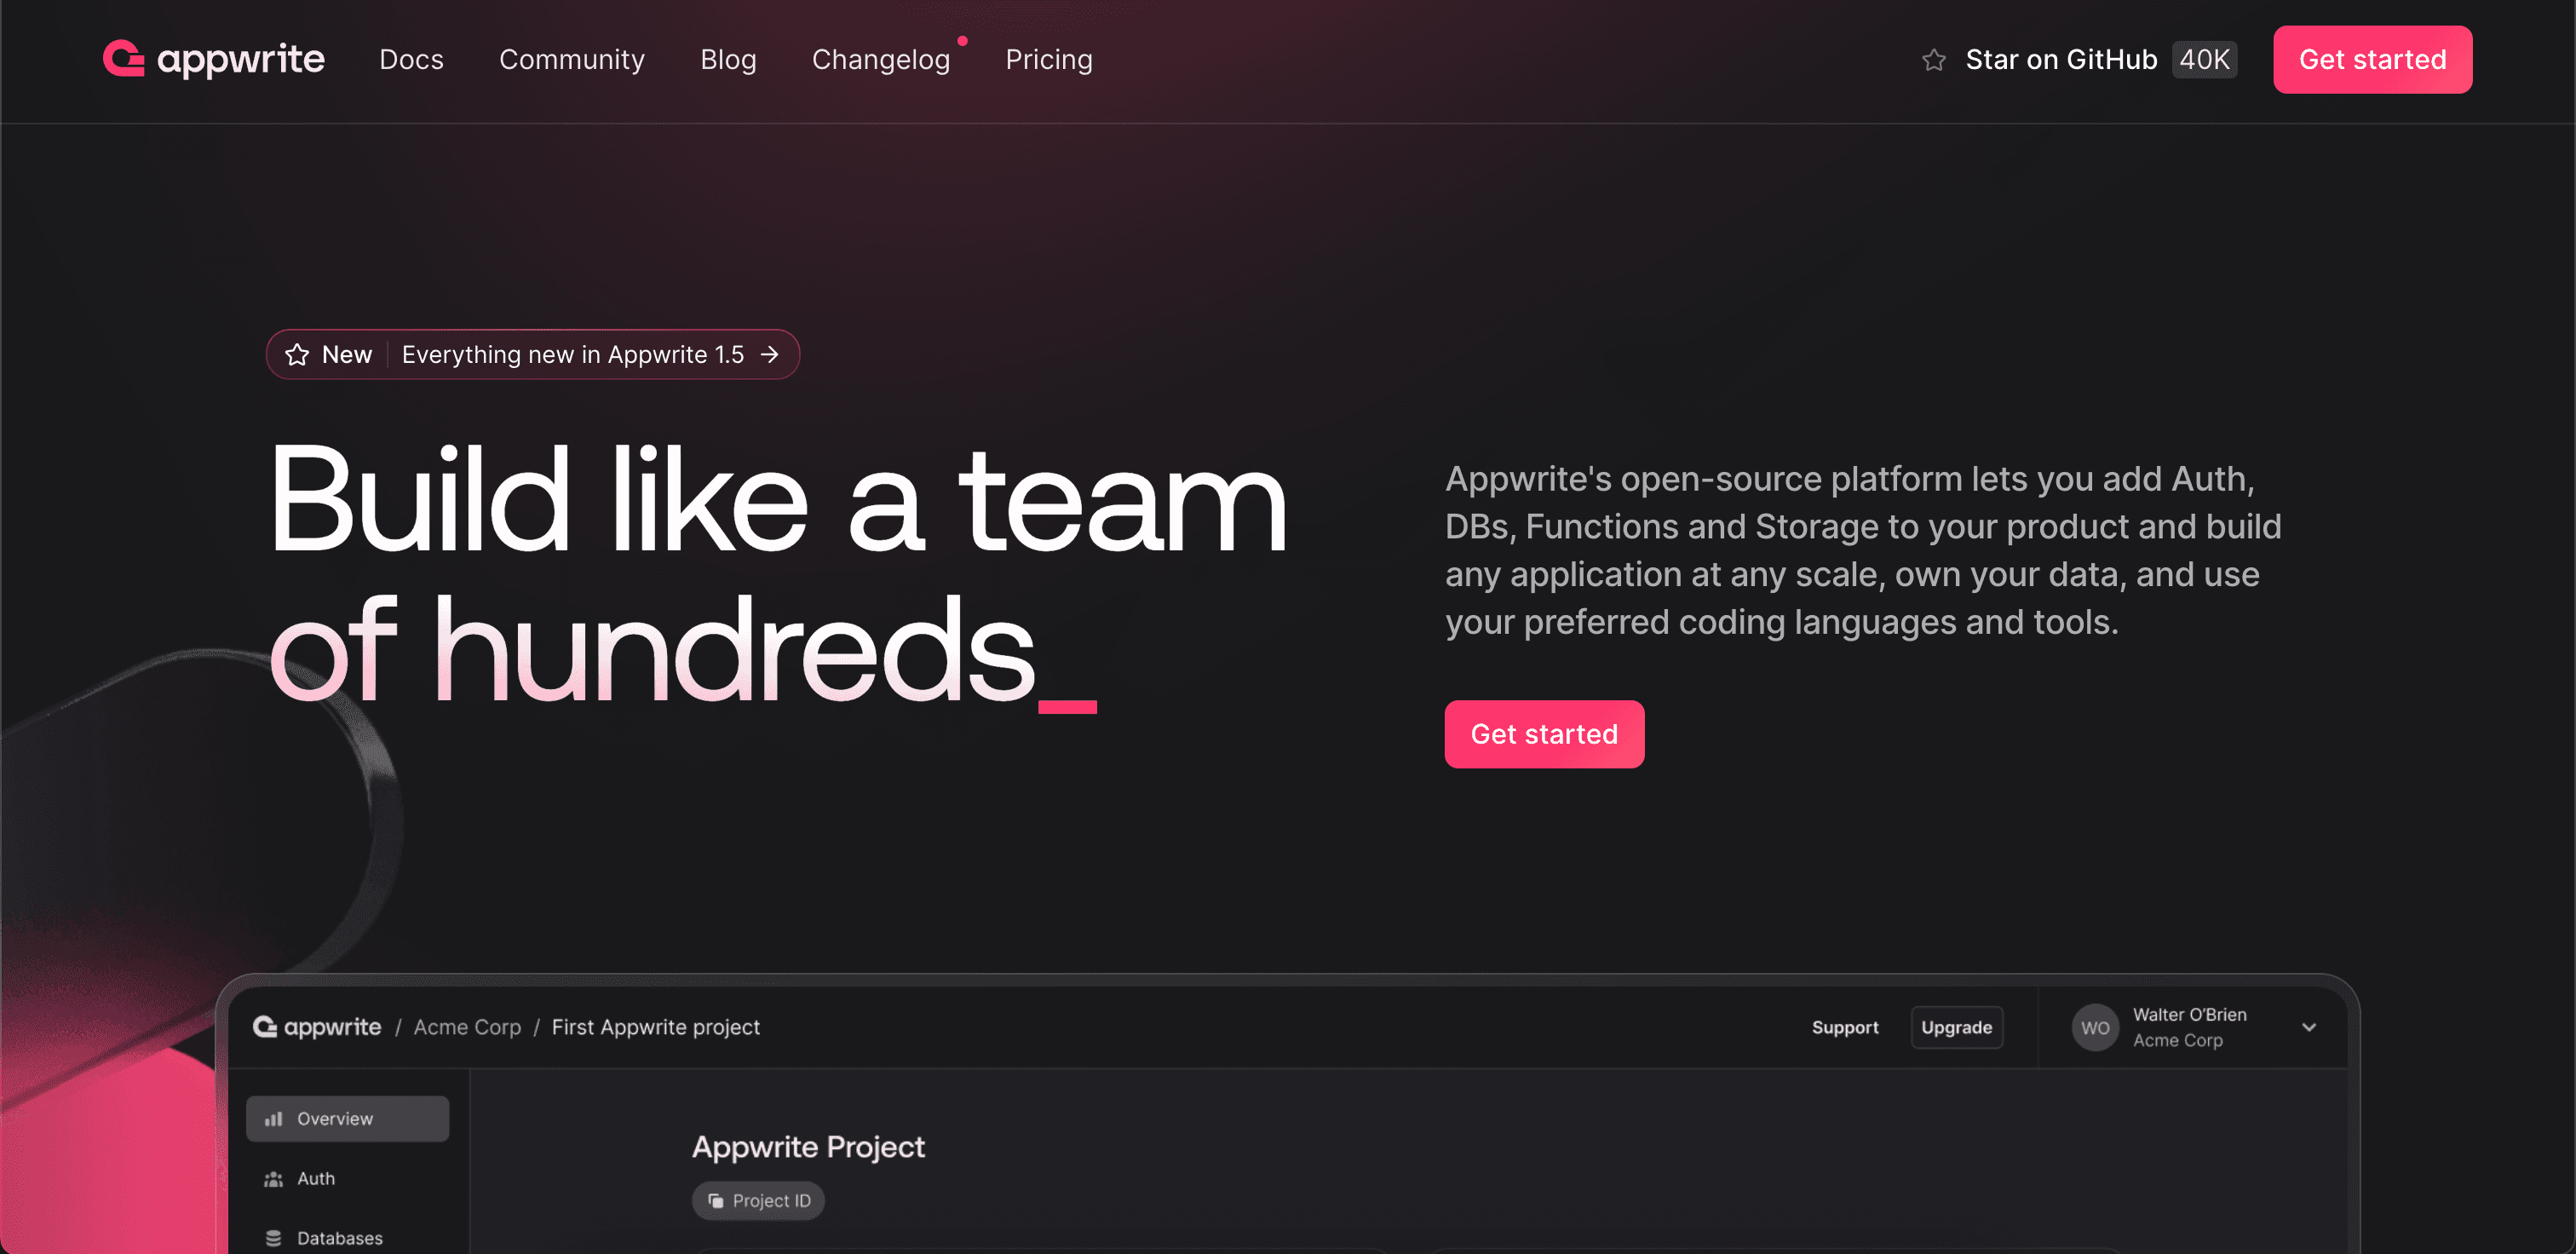Expand the First Appwrite project breadcrumb
Image resolution: width=2576 pixels, height=1254 pixels.
pos(654,1026)
